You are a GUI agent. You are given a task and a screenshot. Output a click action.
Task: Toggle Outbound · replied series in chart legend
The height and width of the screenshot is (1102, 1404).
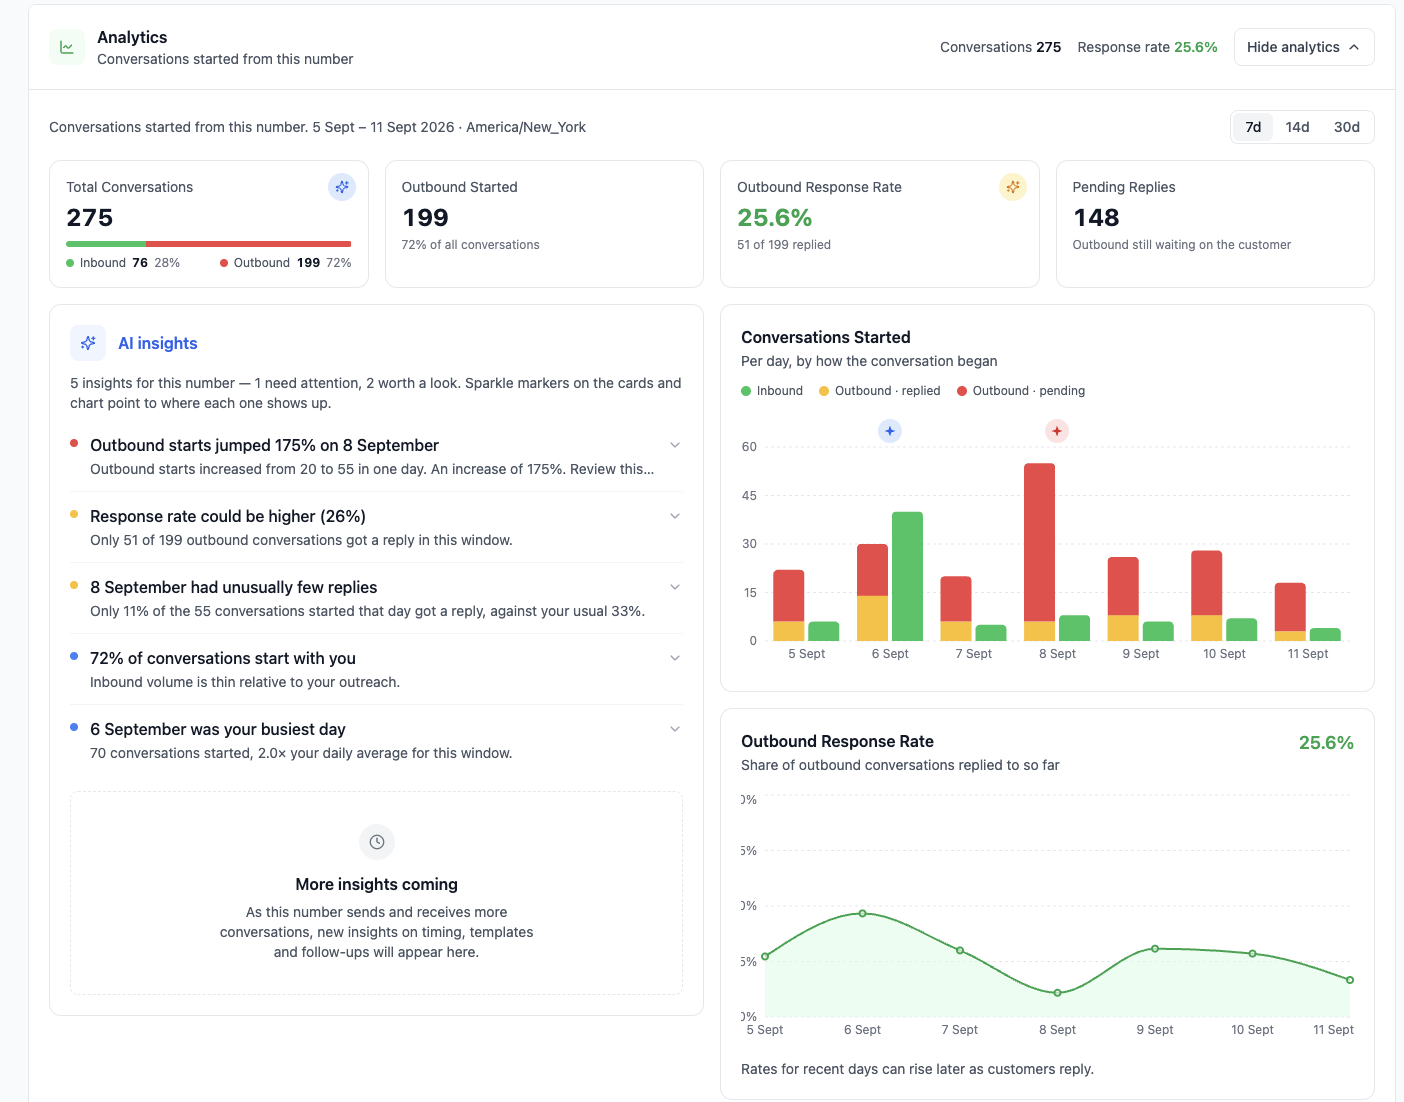(x=880, y=391)
